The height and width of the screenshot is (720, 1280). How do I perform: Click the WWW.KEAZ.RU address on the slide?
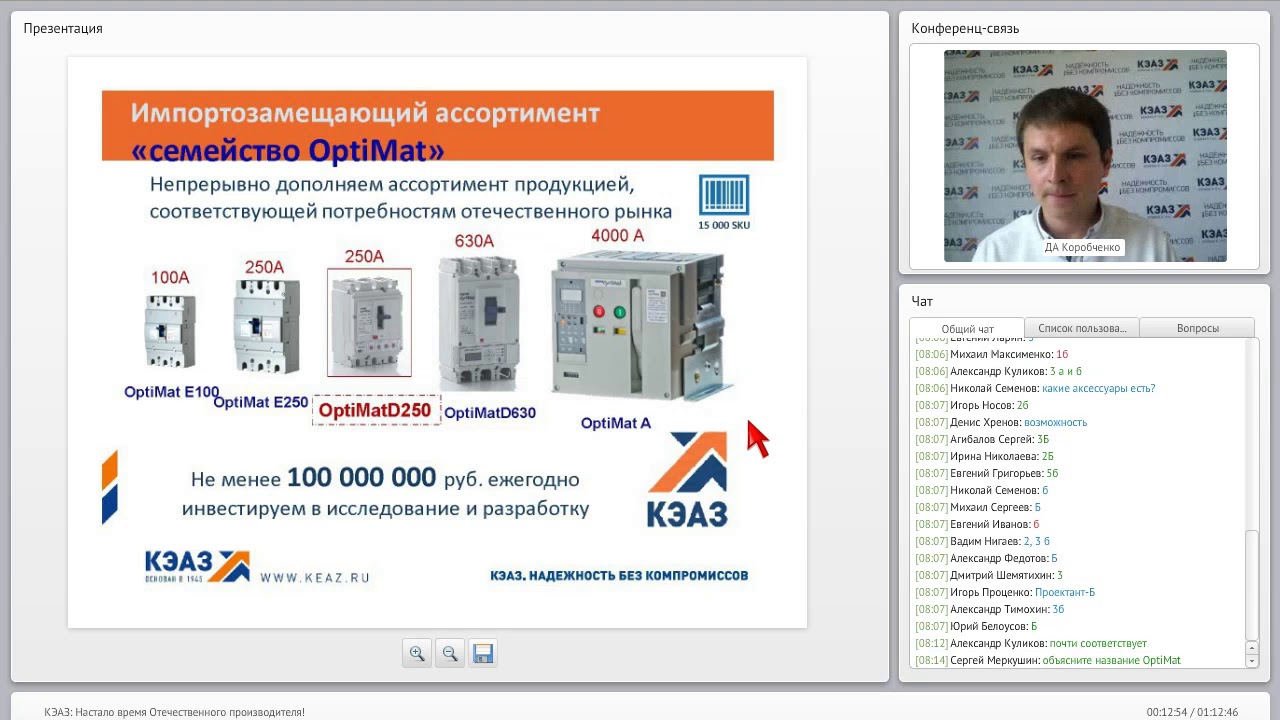315,577
